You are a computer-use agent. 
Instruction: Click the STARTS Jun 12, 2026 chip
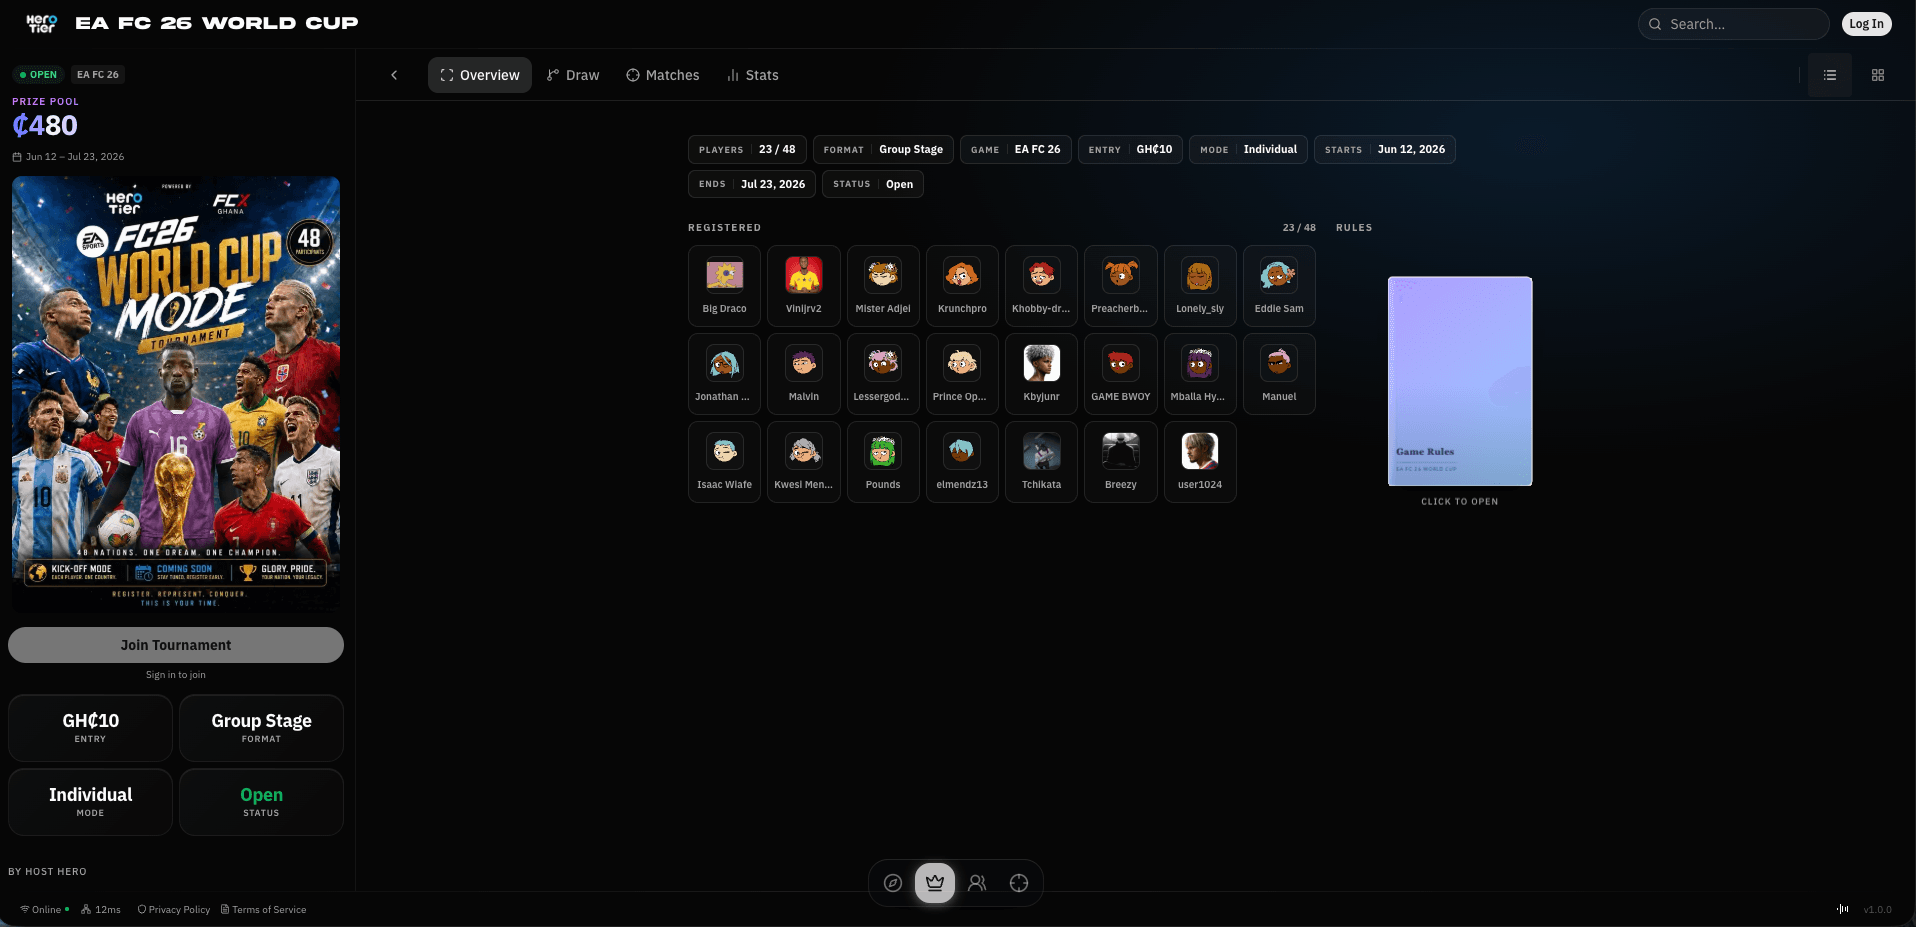point(1385,149)
